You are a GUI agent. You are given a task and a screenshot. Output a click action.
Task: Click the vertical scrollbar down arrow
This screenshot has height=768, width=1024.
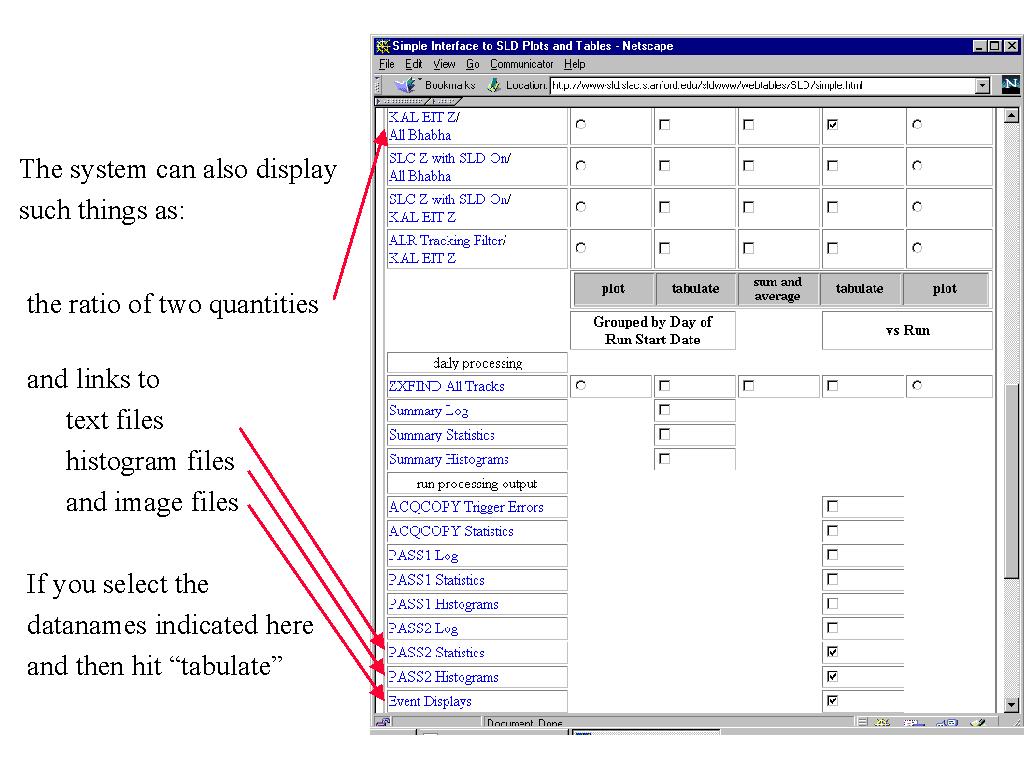1010,704
